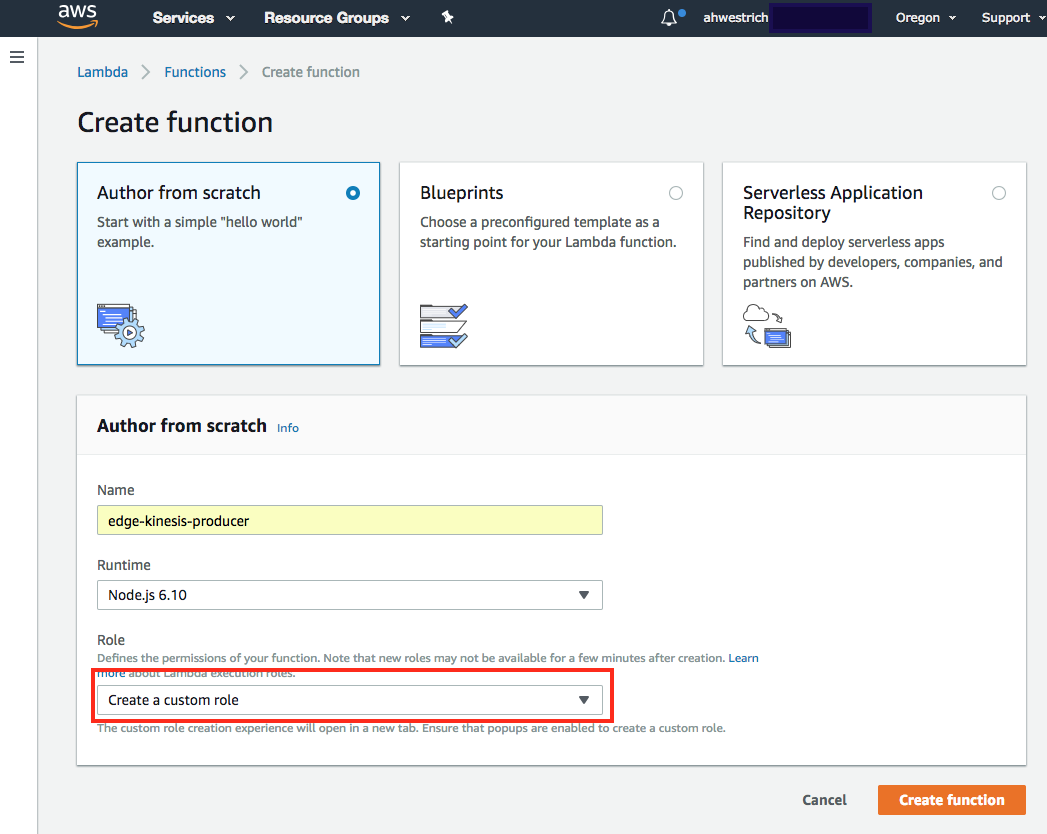This screenshot has width=1047, height=834.
Task: Click the Blueprints checklist icon
Action: point(443,325)
